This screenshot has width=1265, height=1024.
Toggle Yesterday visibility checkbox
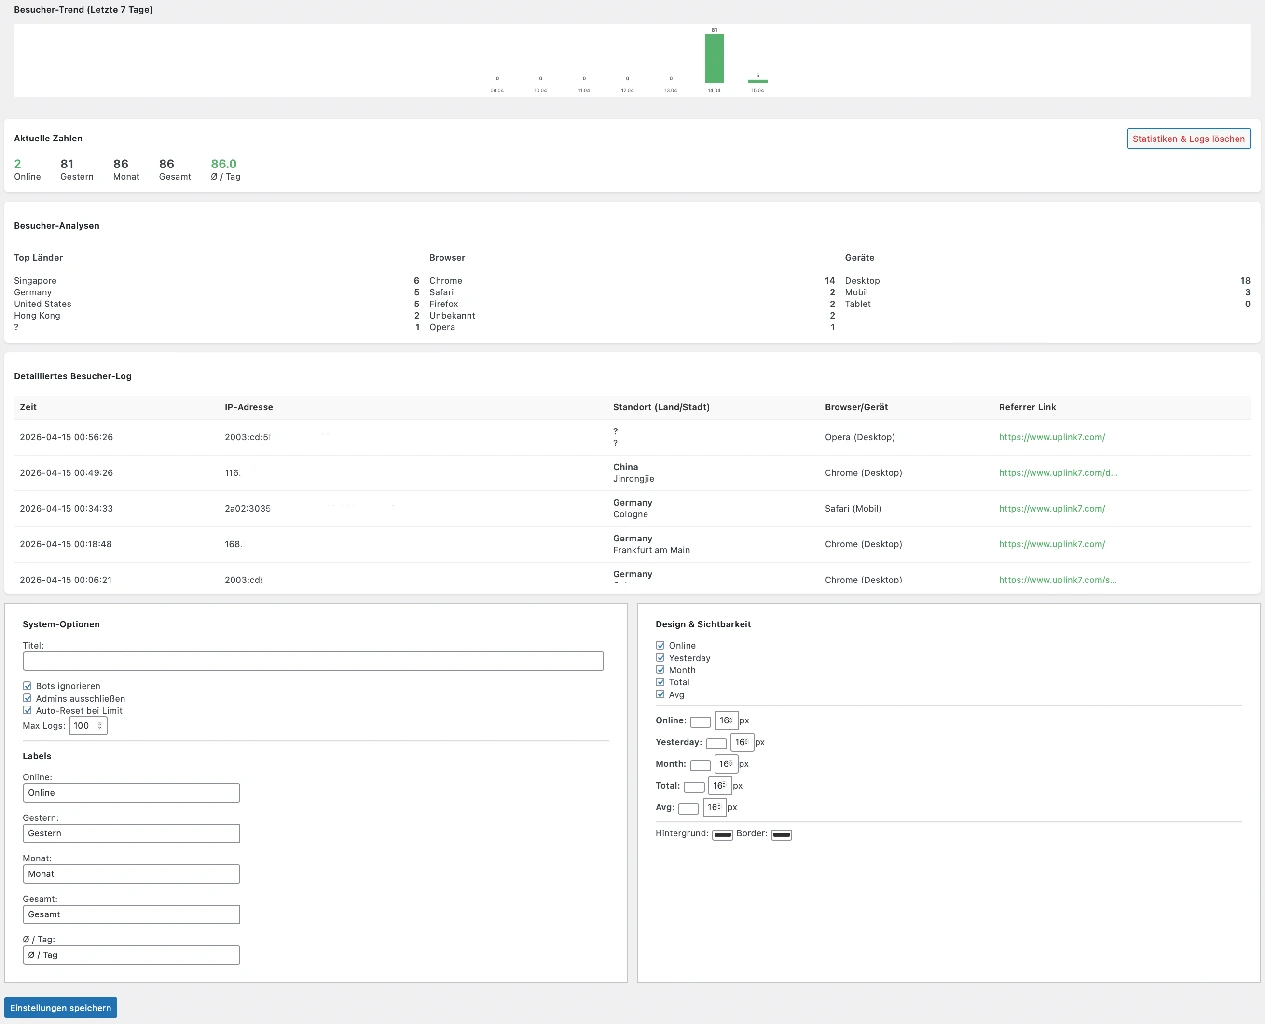[660, 658]
